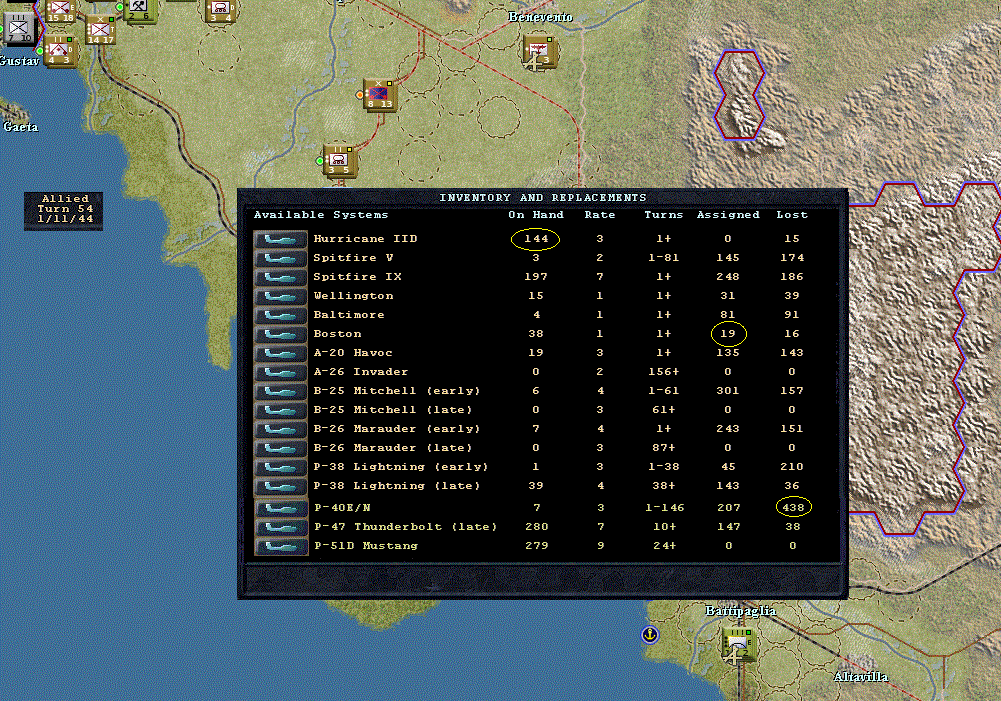The width and height of the screenshot is (1001, 701).
Task: Click the unit counter marked 15 18
Action: click(60, 11)
